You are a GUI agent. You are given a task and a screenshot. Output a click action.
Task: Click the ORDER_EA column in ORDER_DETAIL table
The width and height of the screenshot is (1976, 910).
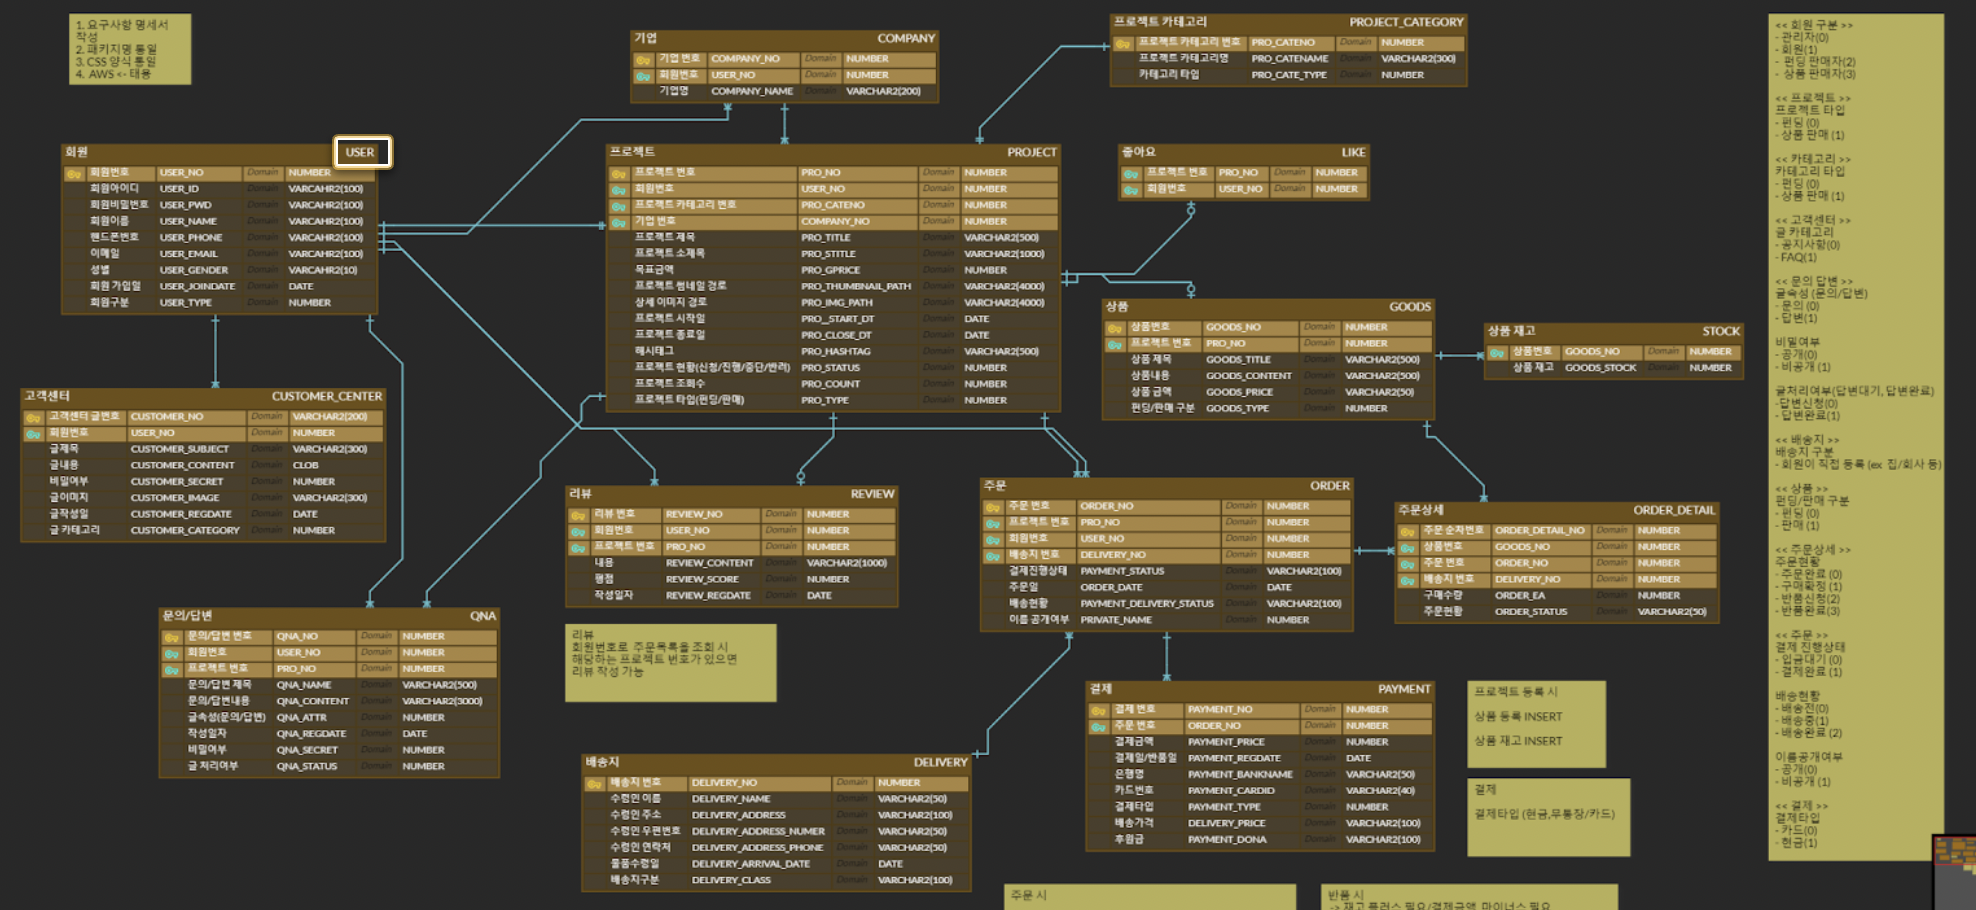(1519, 596)
